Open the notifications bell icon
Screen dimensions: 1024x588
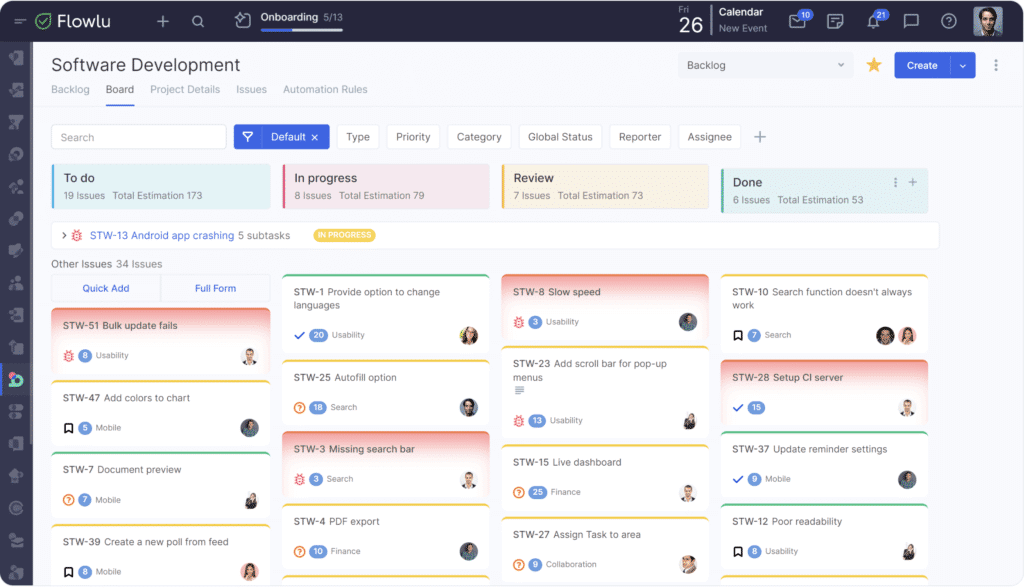coord(873,21)
